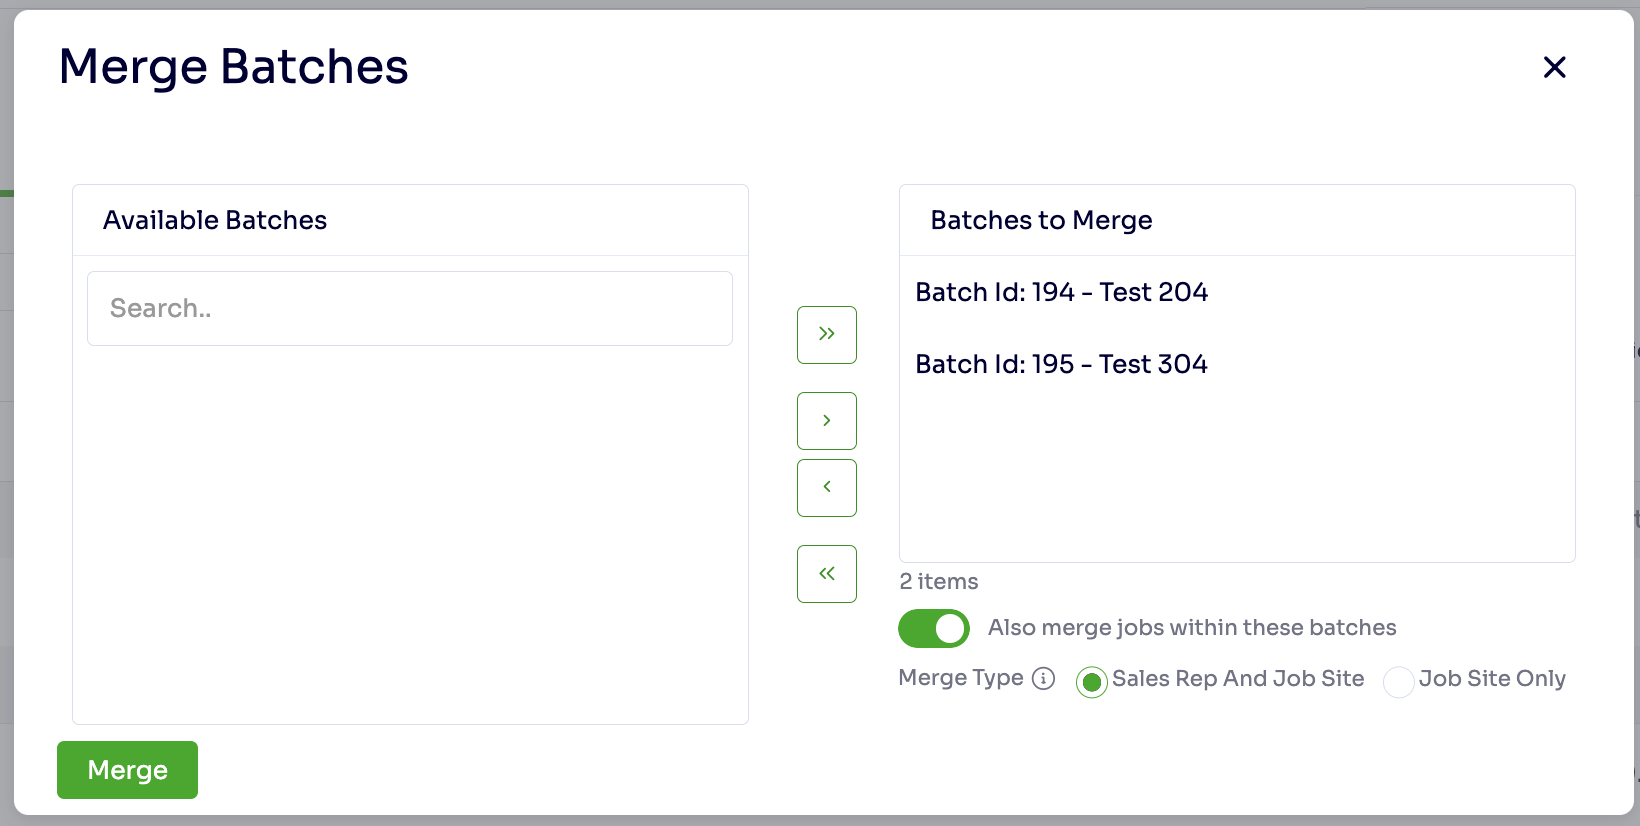Click the Batches to Merge panel header
The image size is (1640, 826).
point(1041,220)
